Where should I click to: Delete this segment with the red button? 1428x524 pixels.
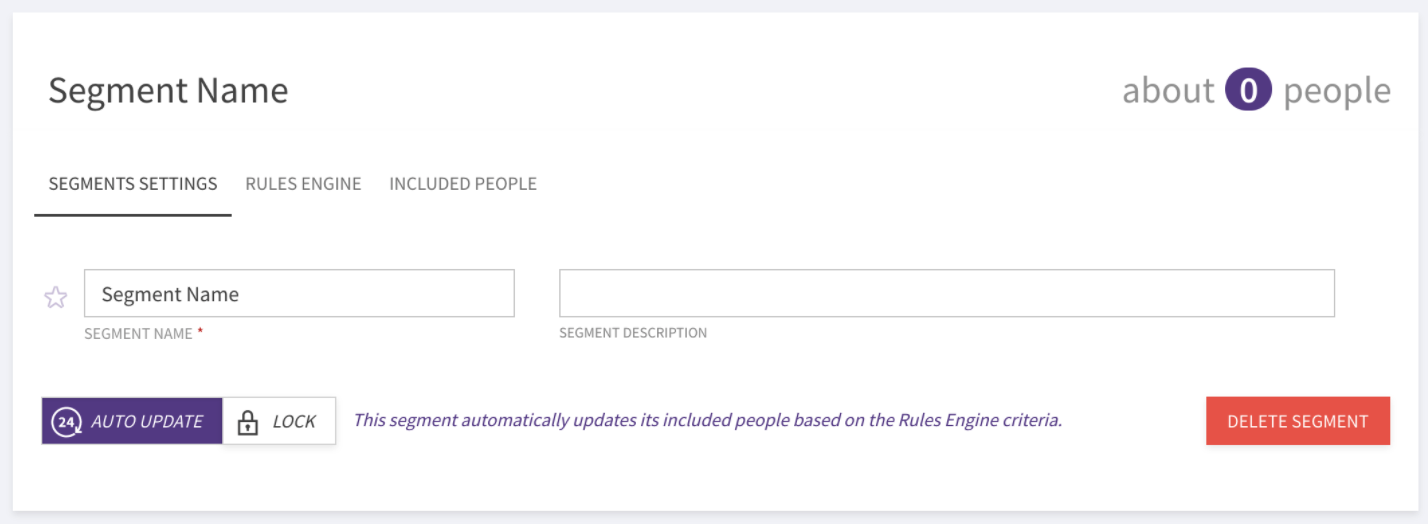1298,421
